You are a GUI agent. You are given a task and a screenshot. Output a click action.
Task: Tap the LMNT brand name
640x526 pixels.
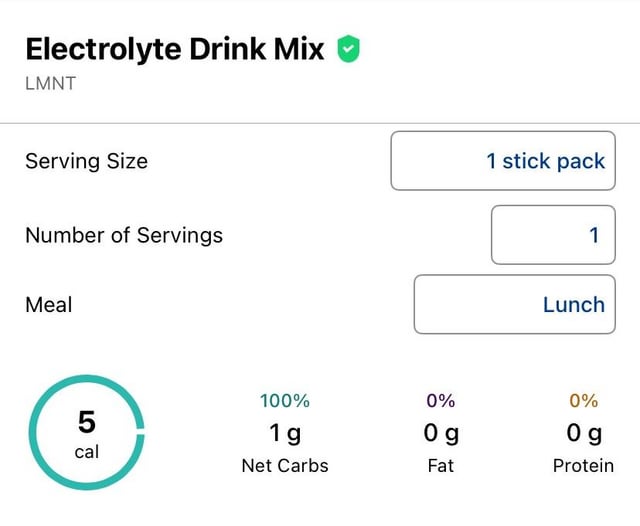click(50, 83)
